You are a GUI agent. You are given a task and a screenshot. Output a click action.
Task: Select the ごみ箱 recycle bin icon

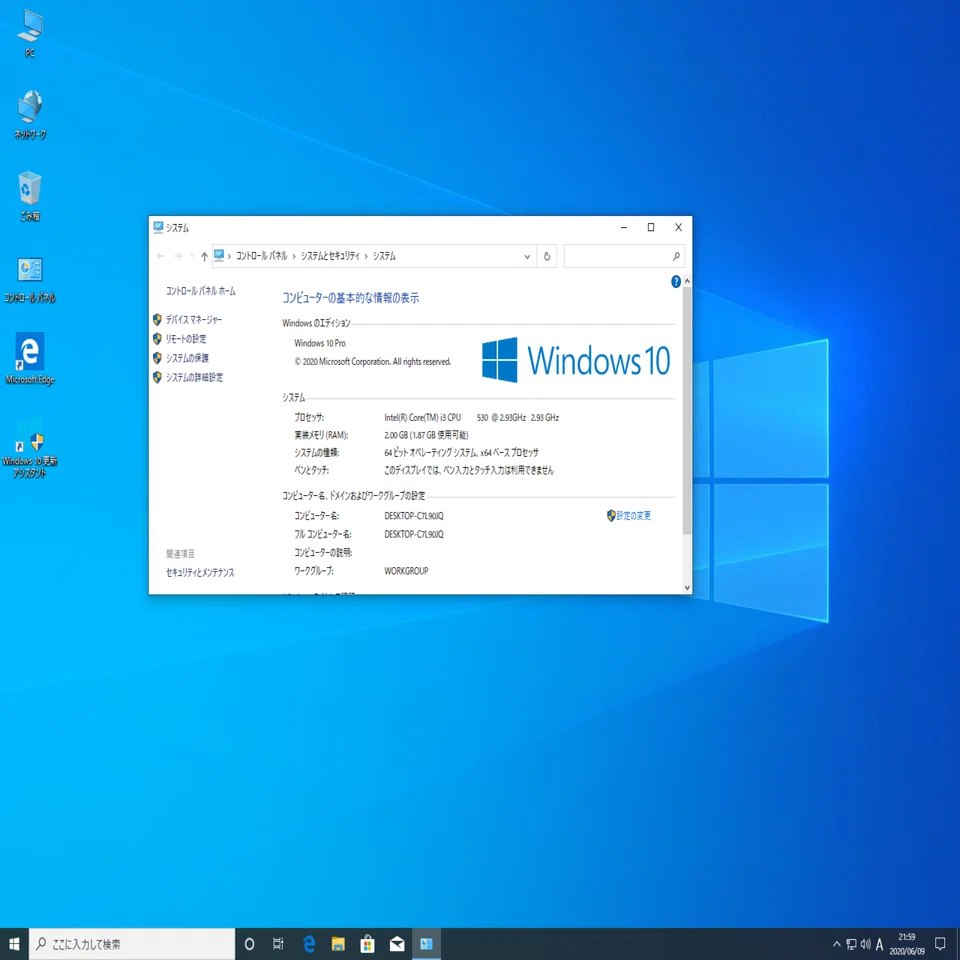[29, 197]
